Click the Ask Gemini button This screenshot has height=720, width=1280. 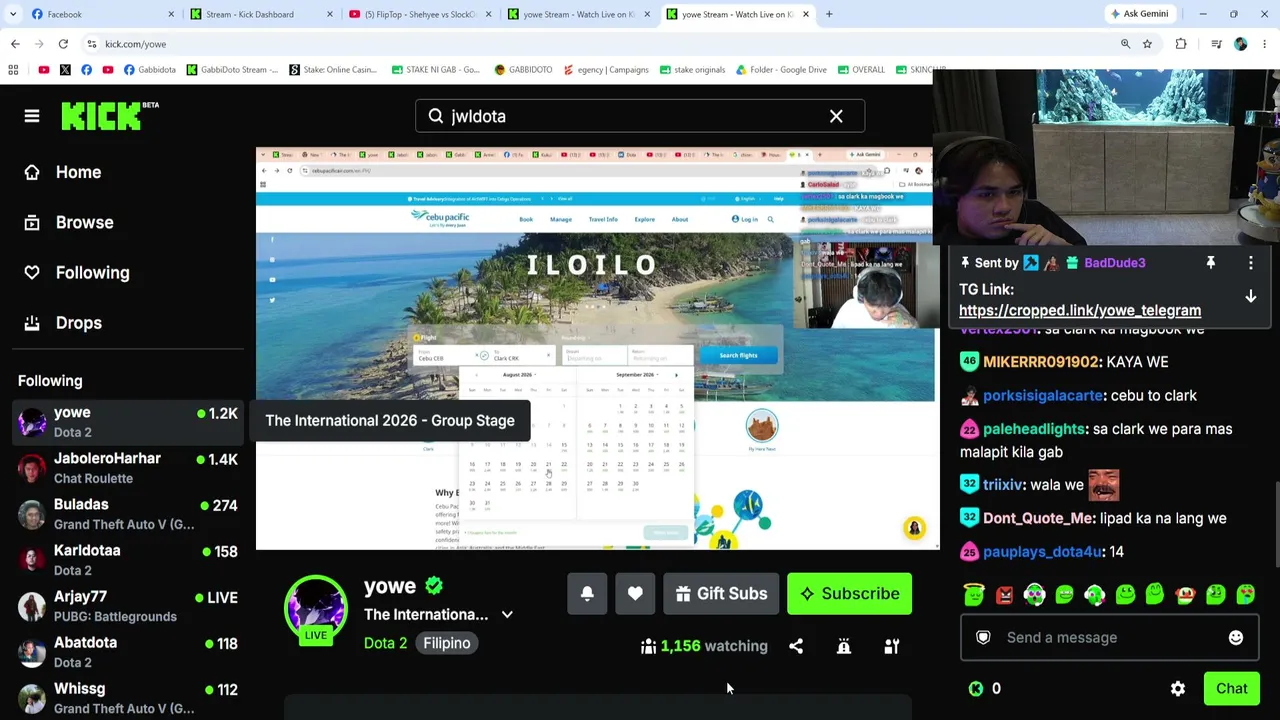click(1139, 14)
